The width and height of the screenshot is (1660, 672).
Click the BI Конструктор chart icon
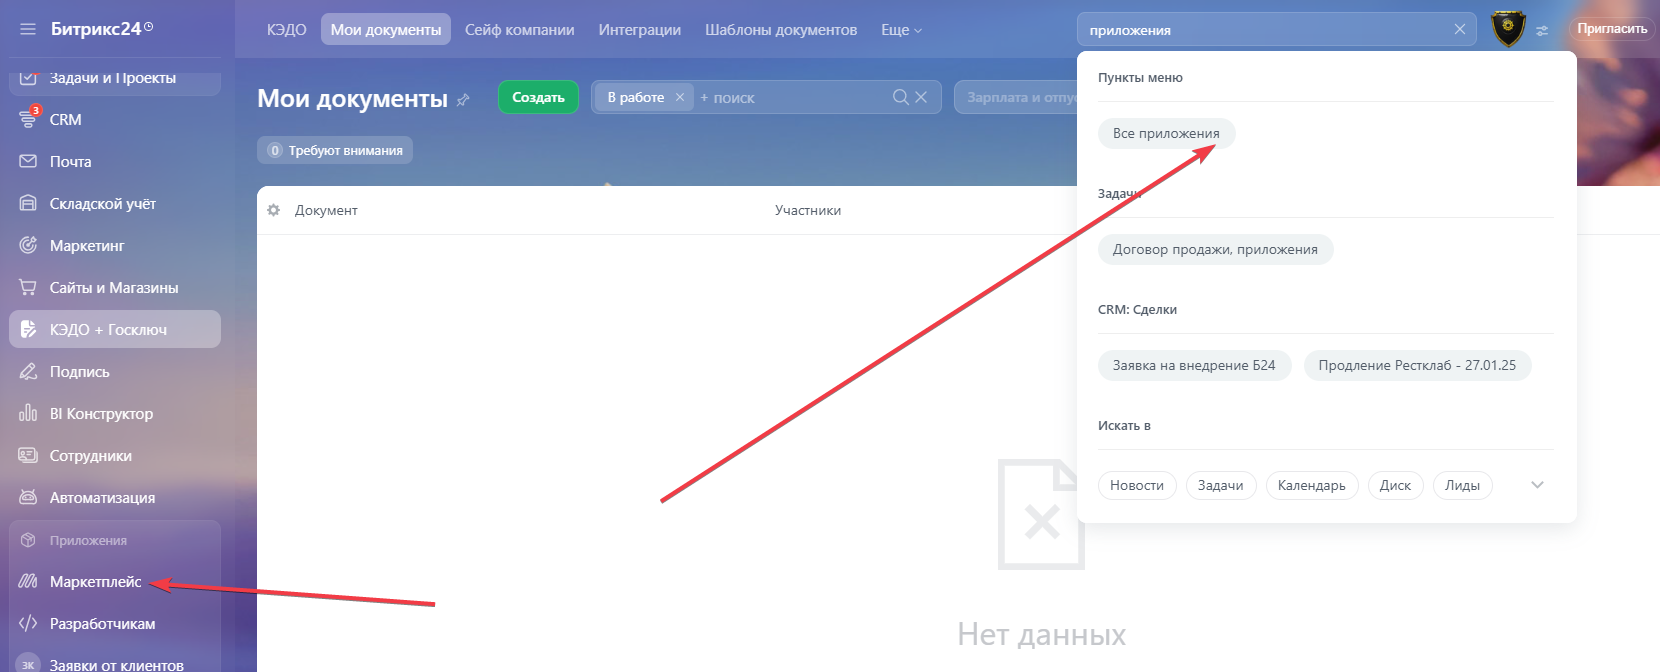(x=28, y=413)
